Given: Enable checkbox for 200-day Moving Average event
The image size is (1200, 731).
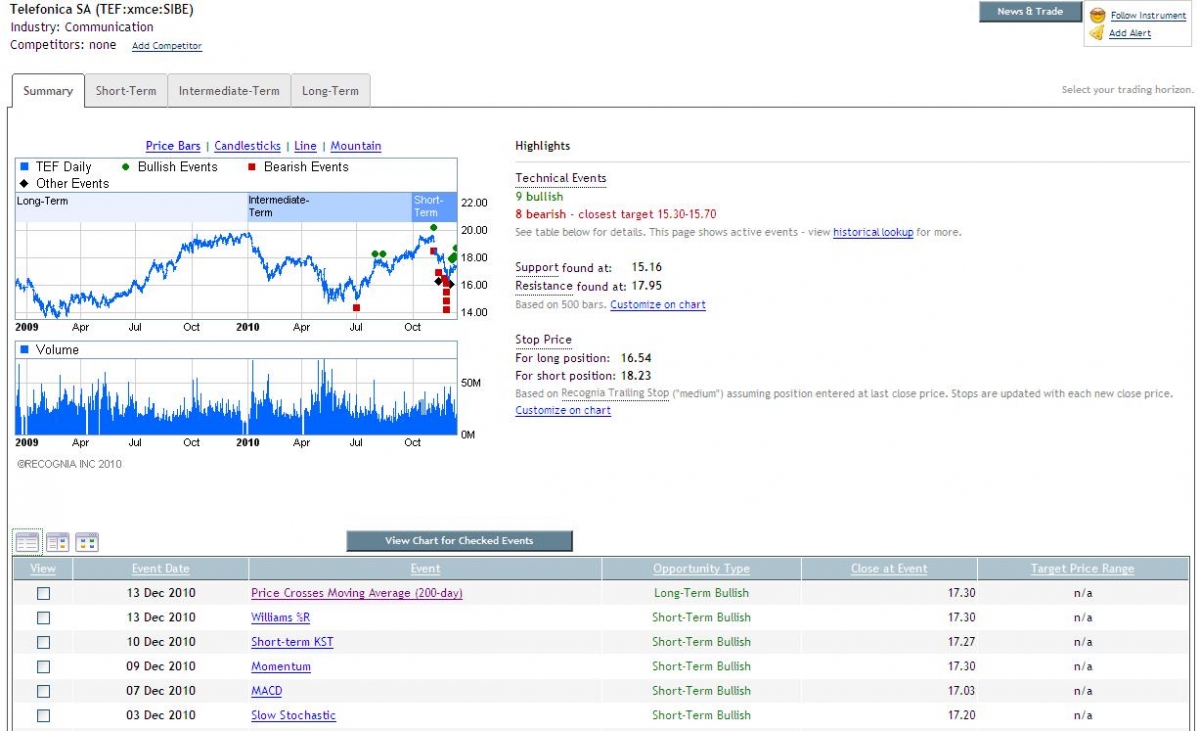Looking at the screenshot, I should [43, 594].
